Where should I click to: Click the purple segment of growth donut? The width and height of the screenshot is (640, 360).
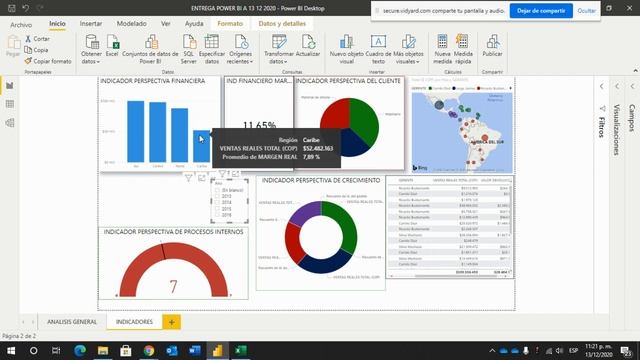(x=305, y=213)
